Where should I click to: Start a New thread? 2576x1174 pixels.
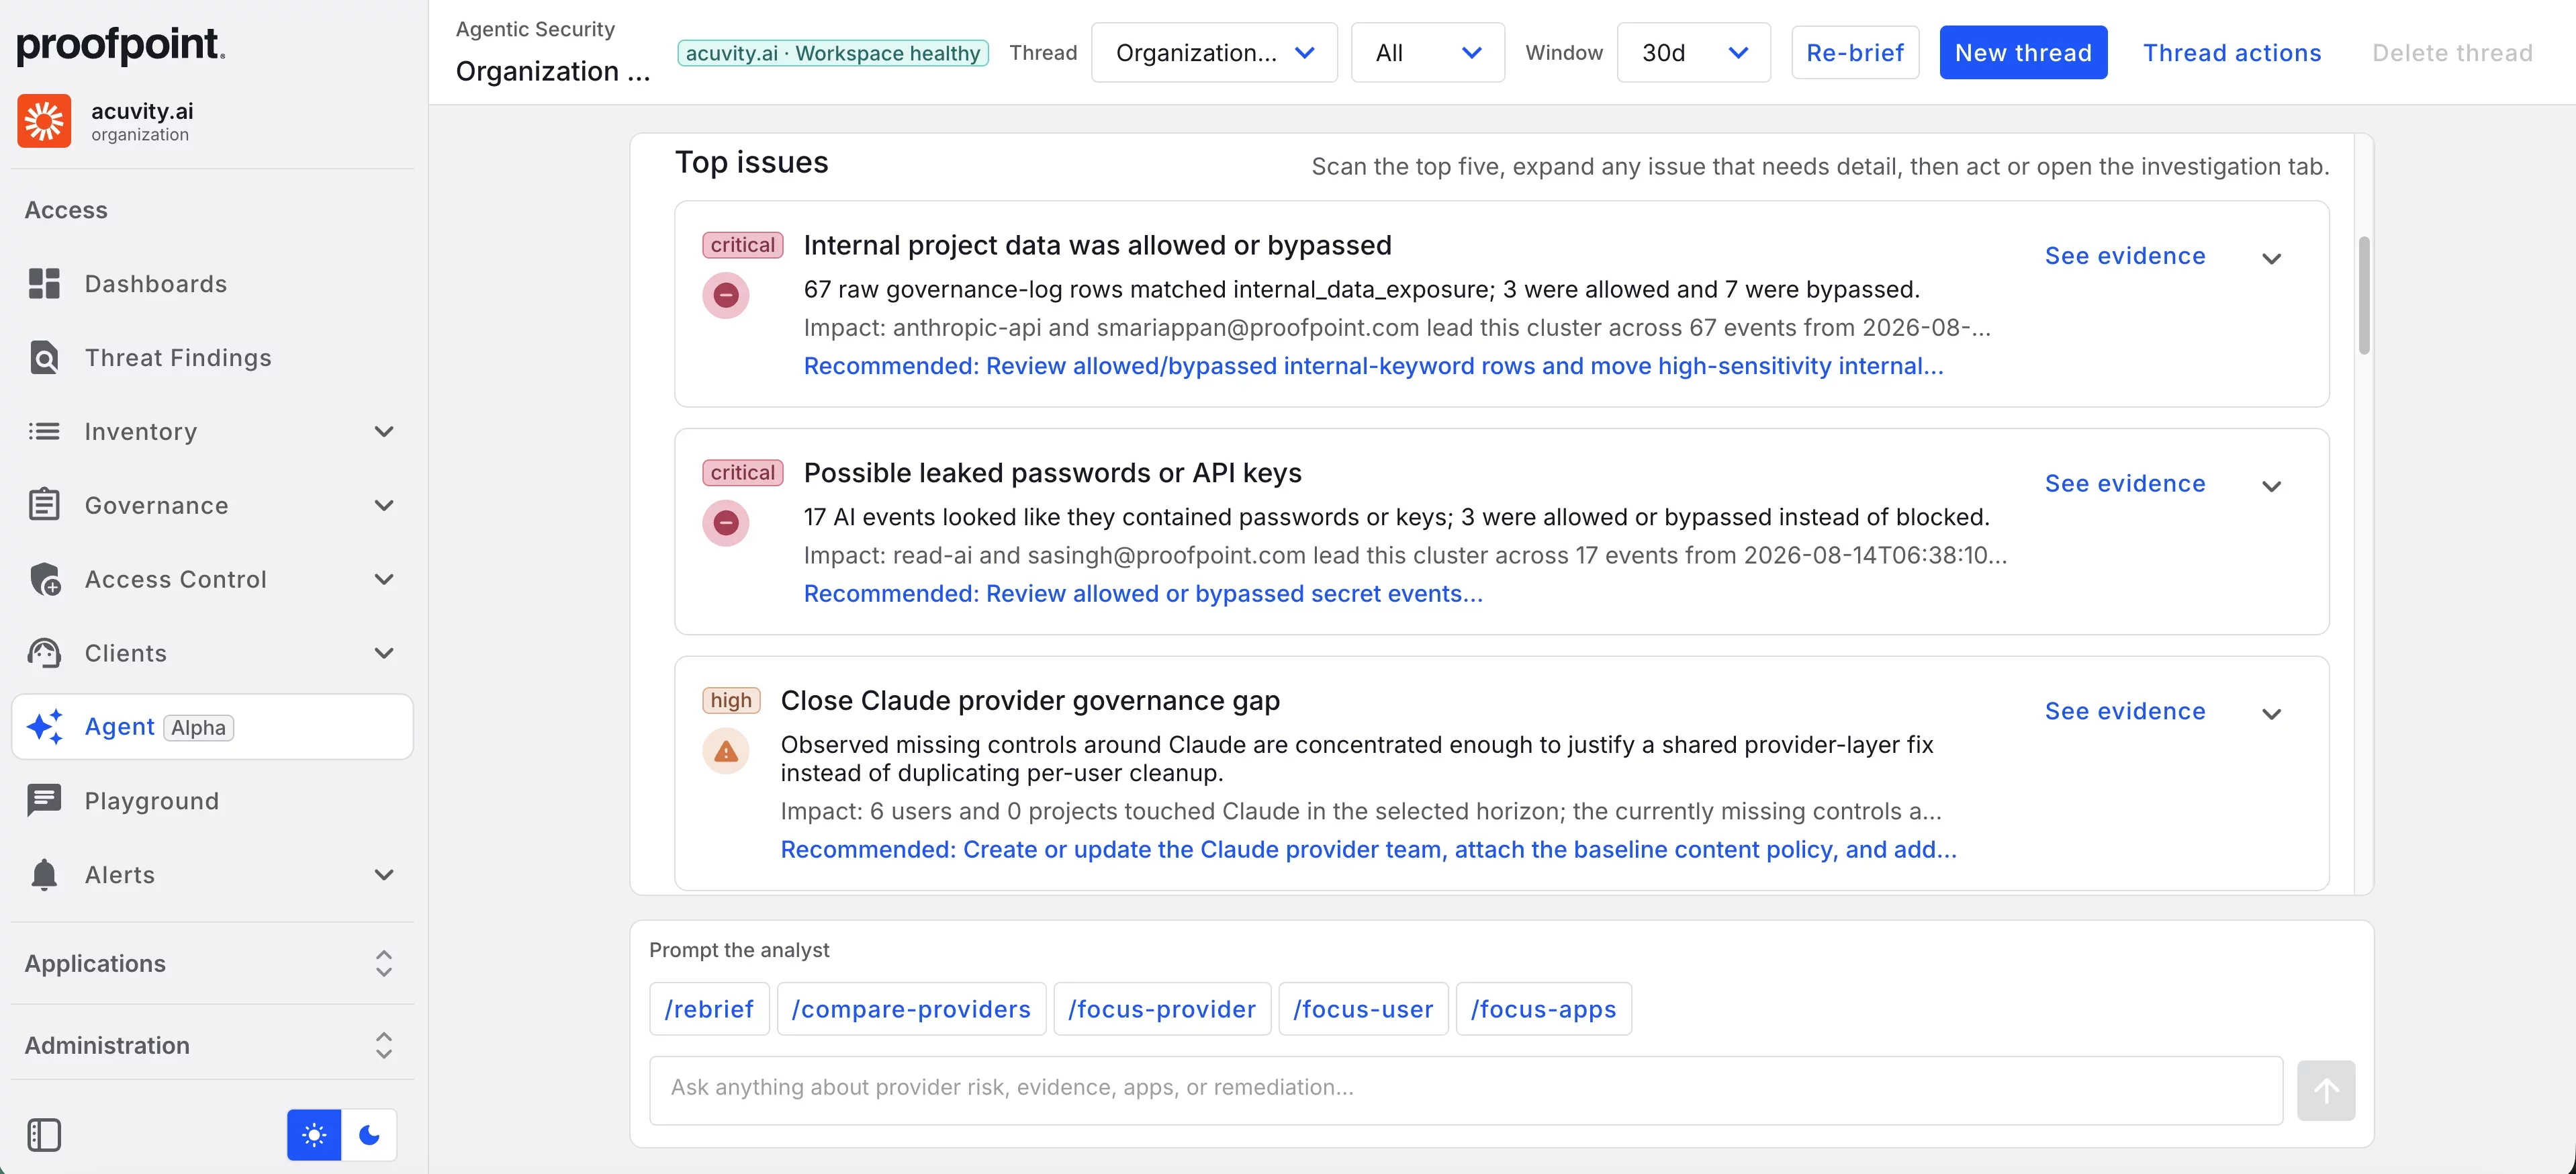2023,53
